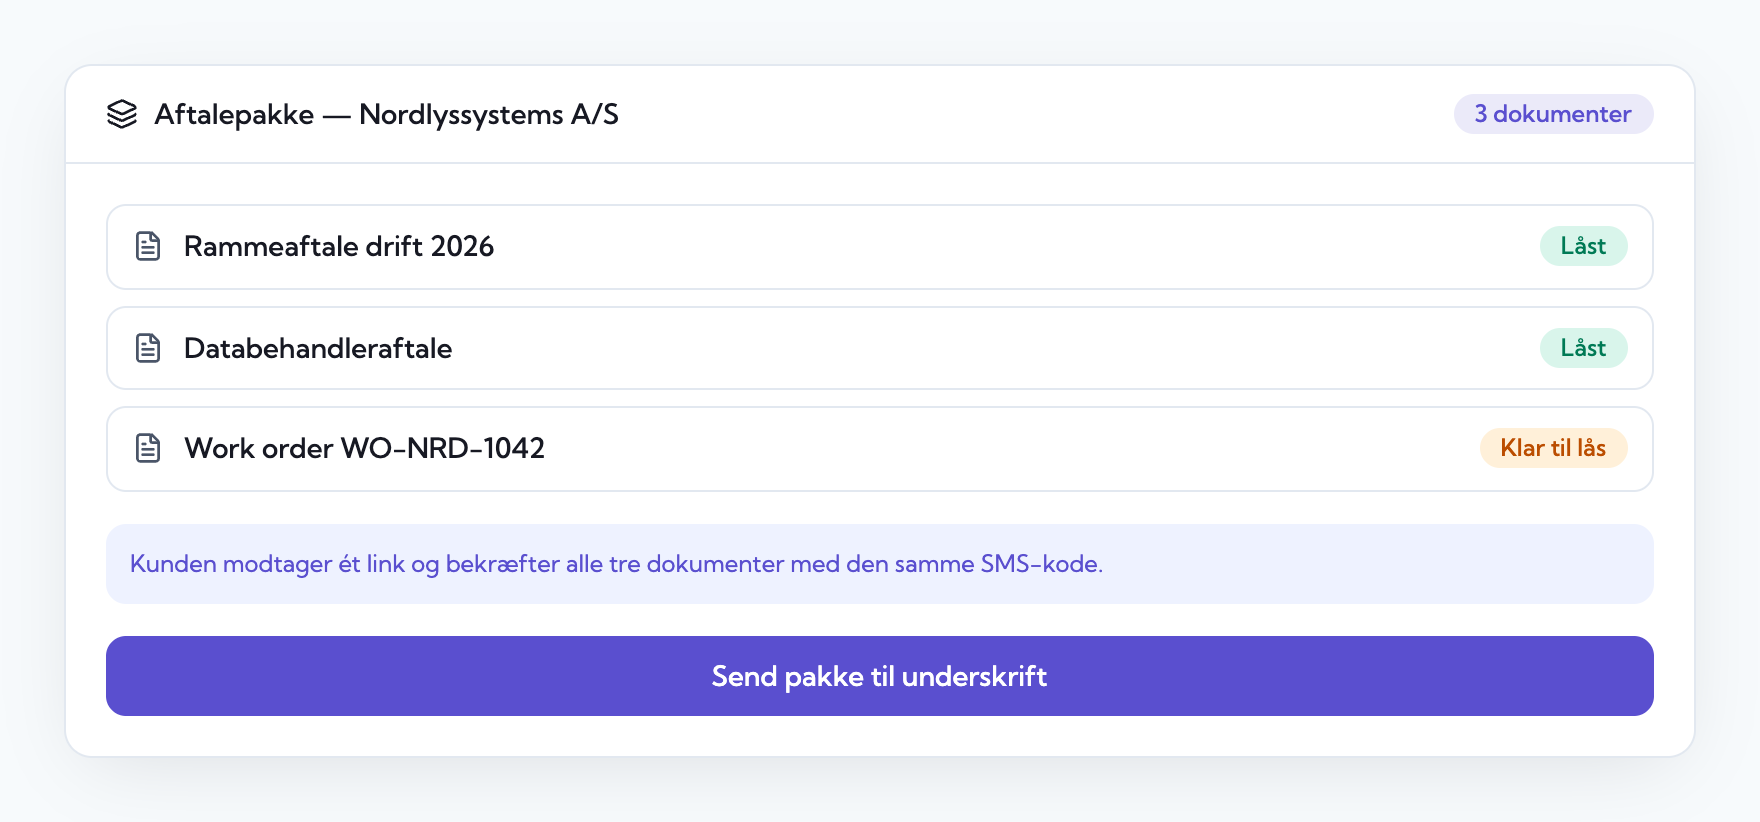This screenshot has height=822, width=1760.
Task: Click the Aftalepakke — Nordlyssystems A/S title
Action: [386, 115]
